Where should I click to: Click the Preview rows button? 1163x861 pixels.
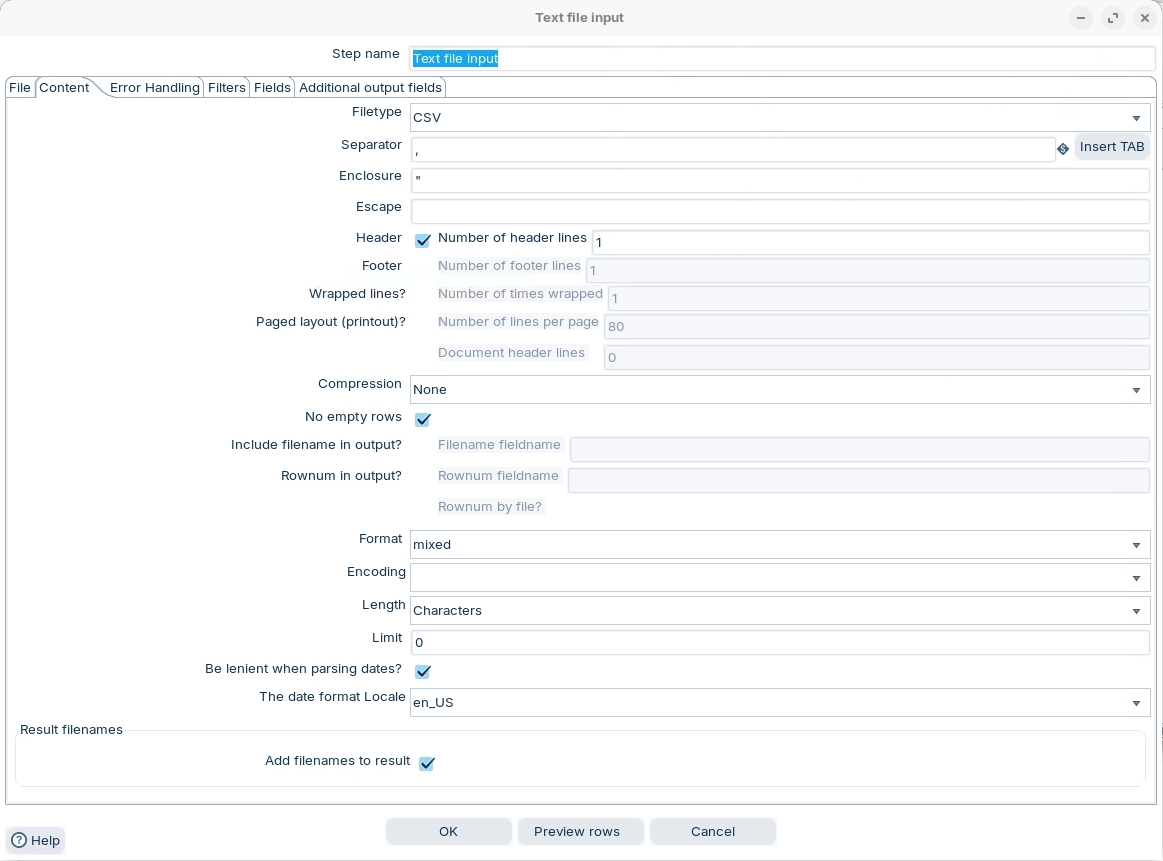pos(577,832)
